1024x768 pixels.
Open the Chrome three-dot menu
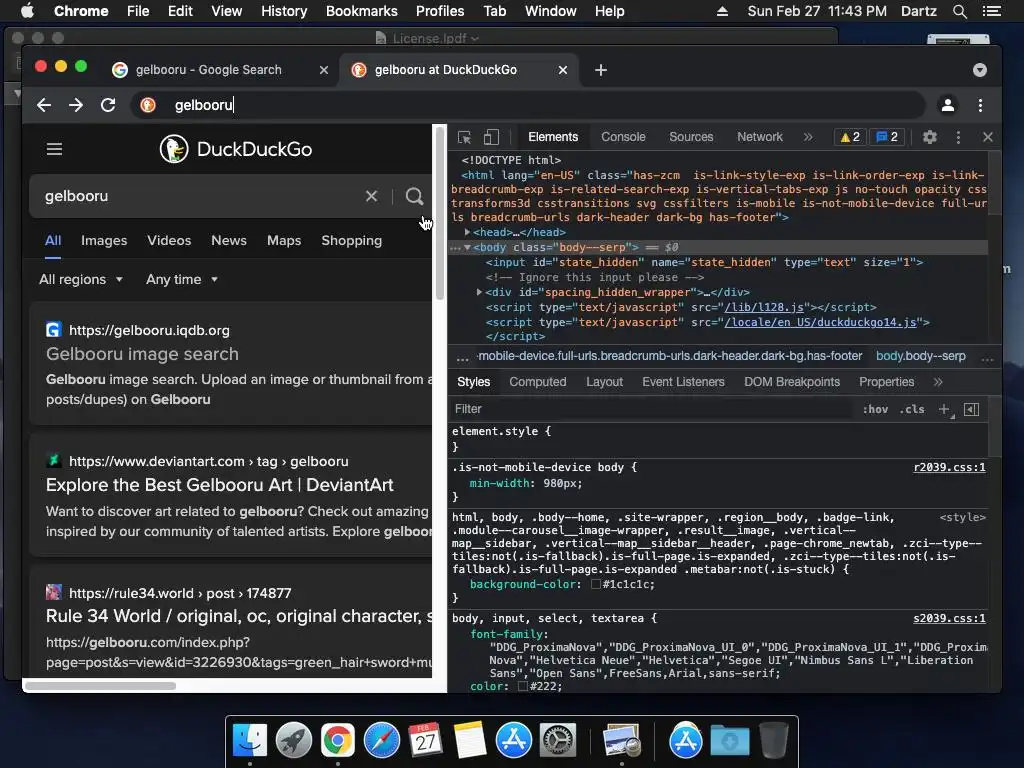(x=980, y=105)
